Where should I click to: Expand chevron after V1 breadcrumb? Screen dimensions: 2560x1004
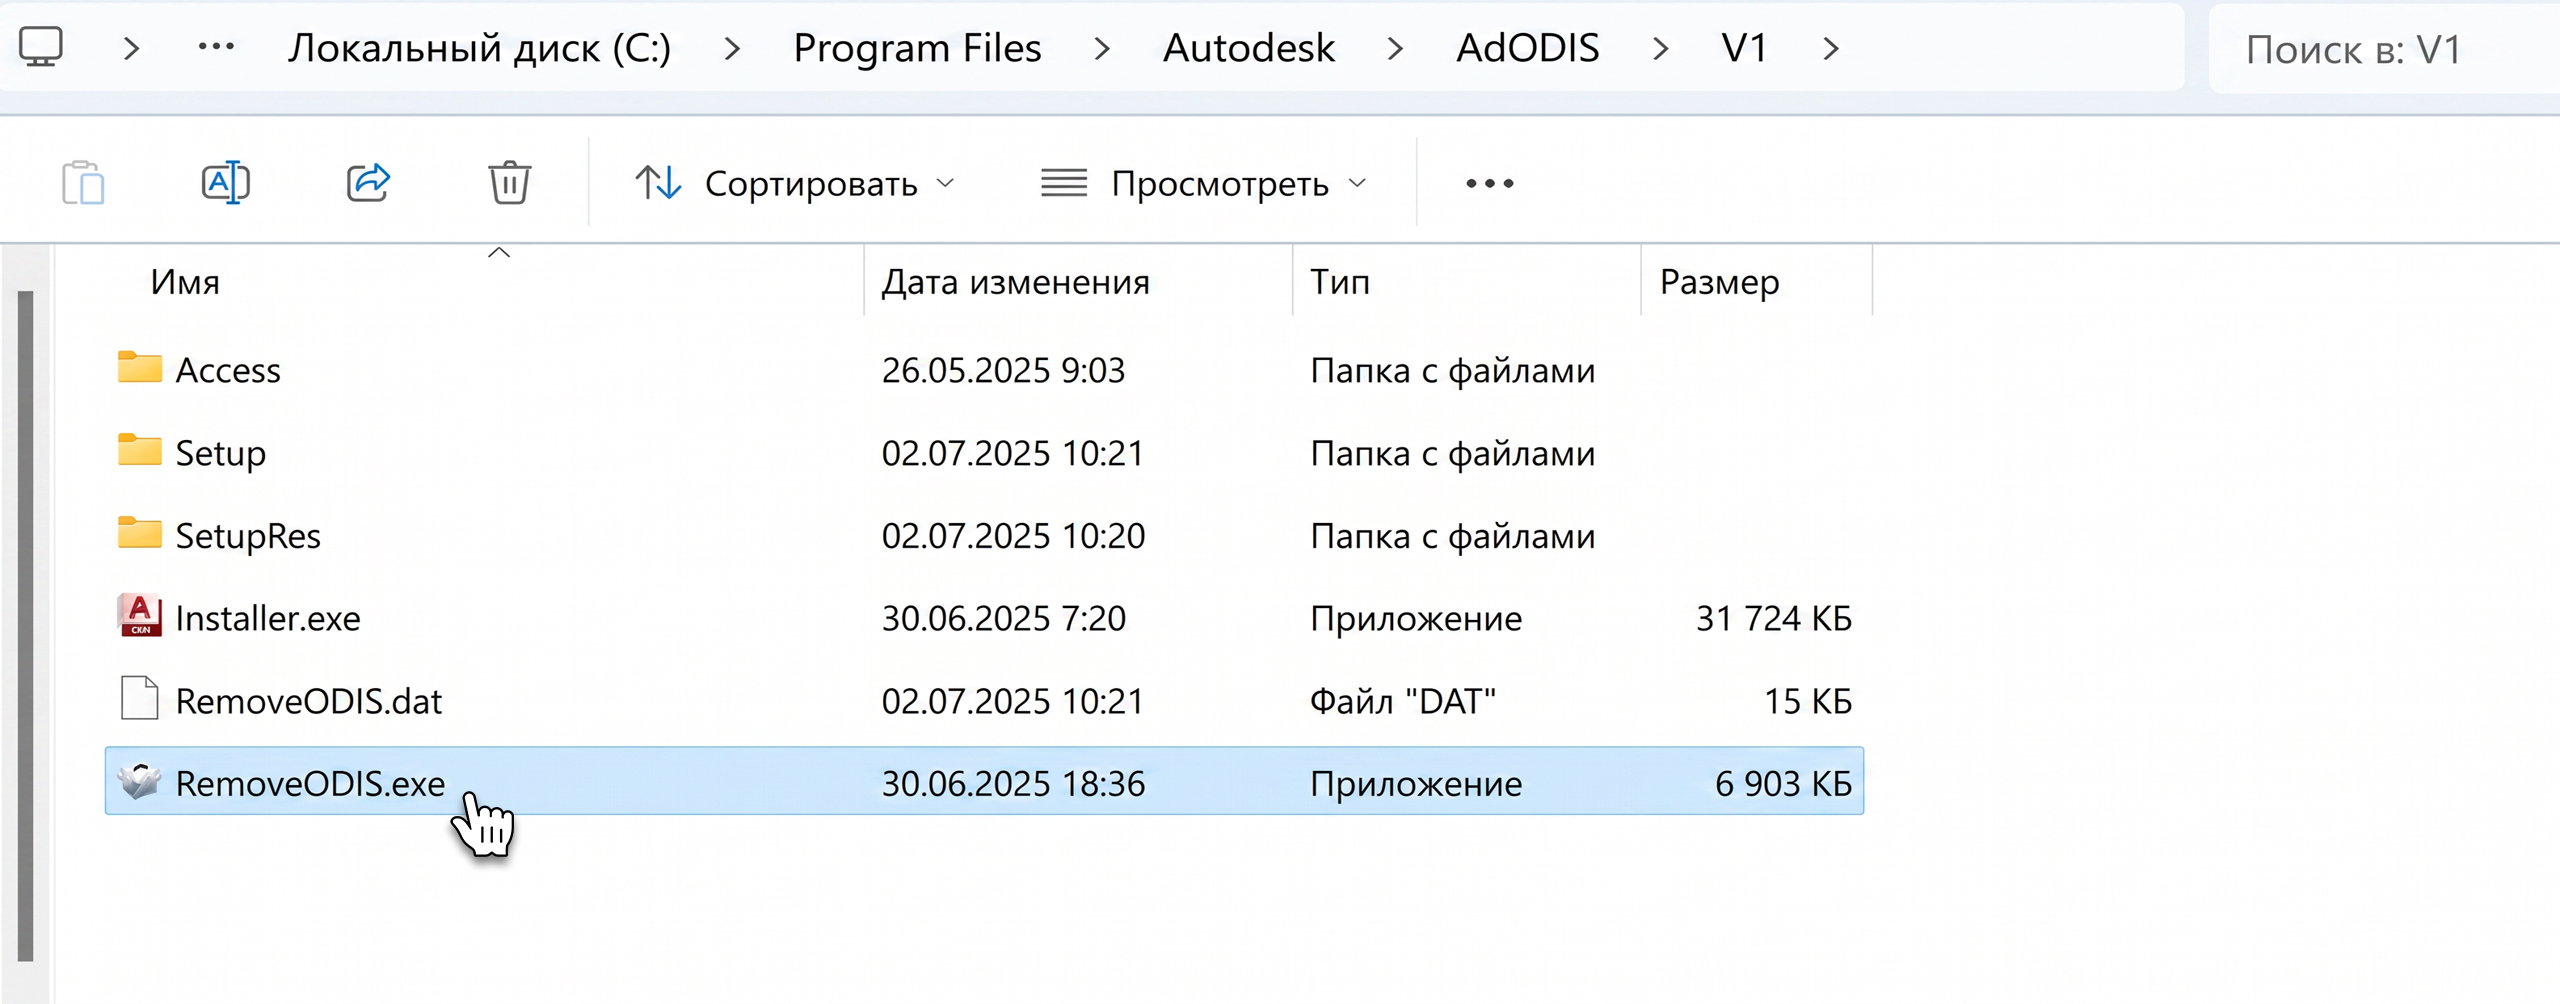tap(1831, 48)
